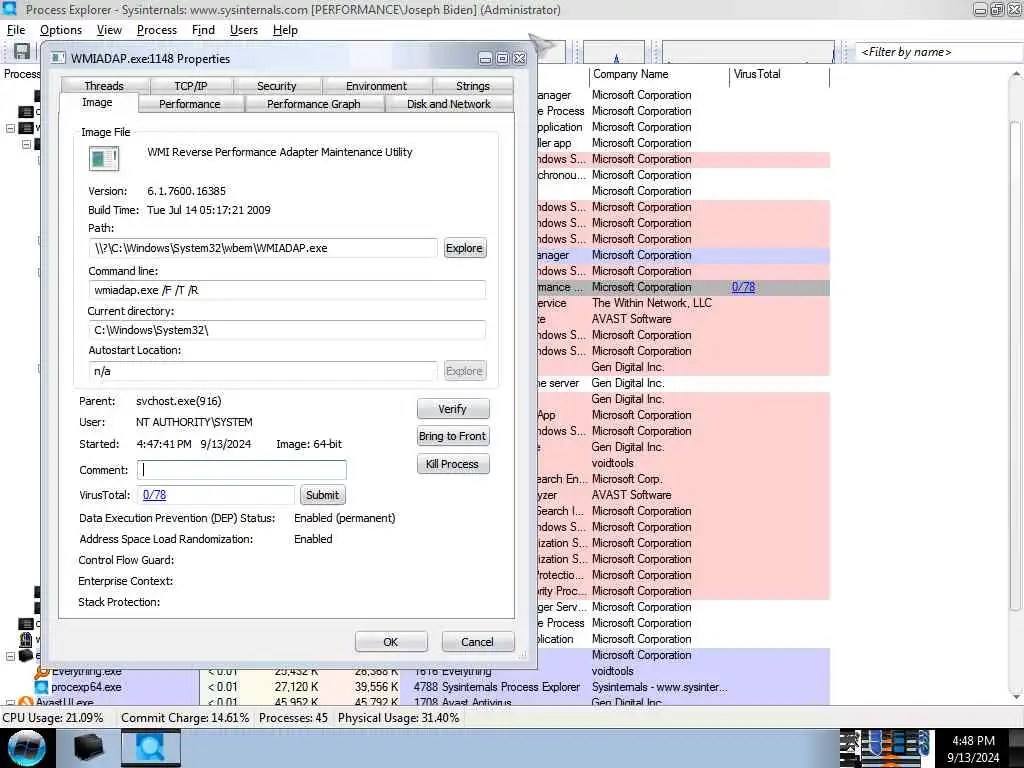Open the Options menu
Screen dimensions: 1024x768
click(61, 30)
